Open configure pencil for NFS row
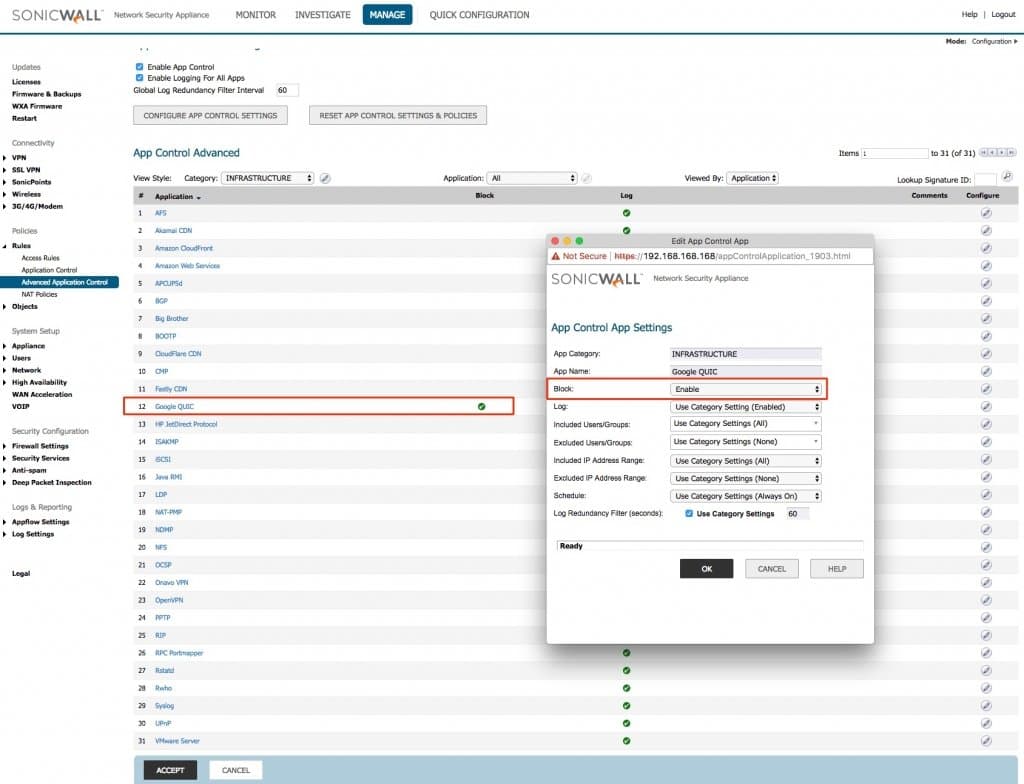Viewport: 1024px width, 784px height. coord(986,547)
